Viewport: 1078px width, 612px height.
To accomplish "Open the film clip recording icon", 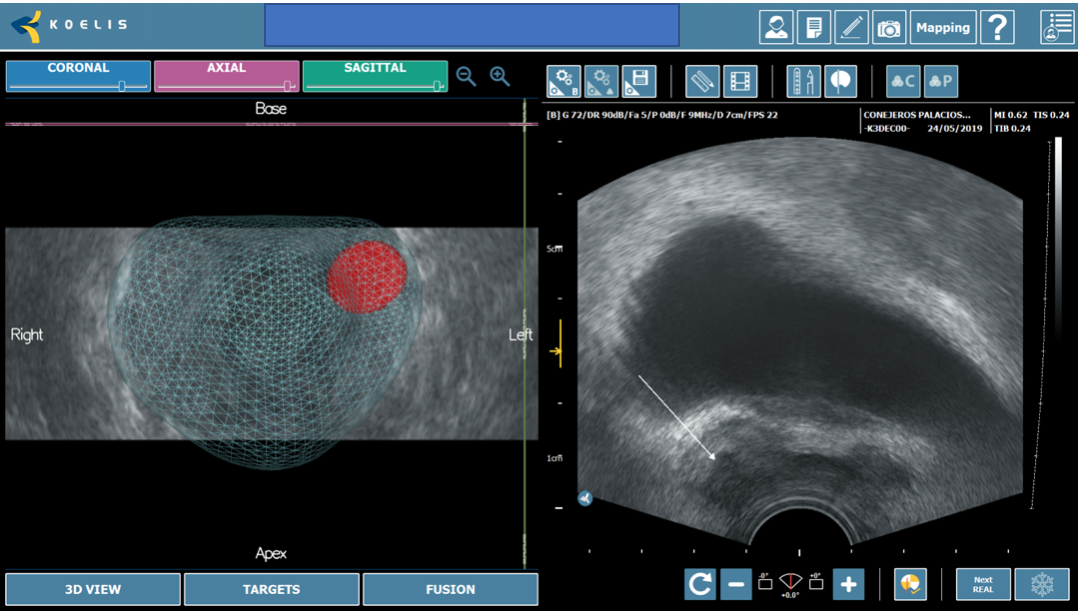I will (x=740, y=81).
